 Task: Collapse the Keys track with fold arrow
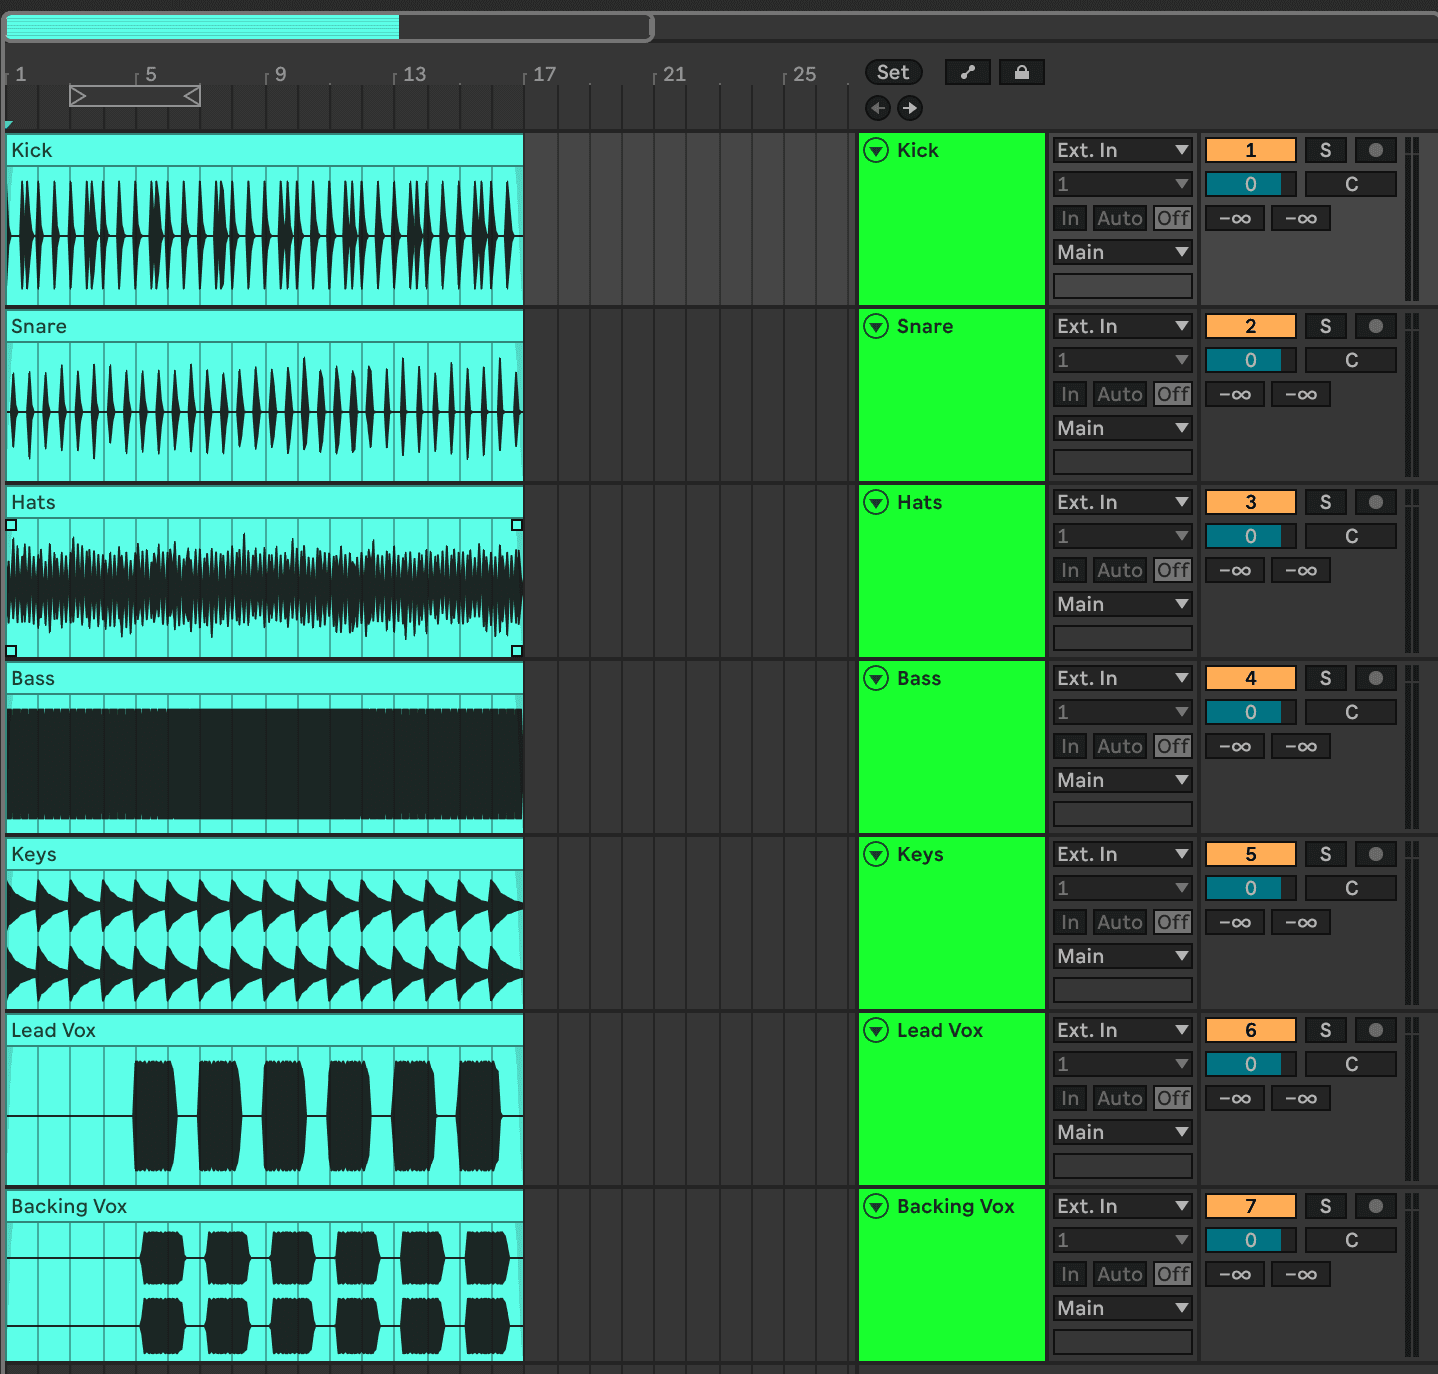click(876, 854)
